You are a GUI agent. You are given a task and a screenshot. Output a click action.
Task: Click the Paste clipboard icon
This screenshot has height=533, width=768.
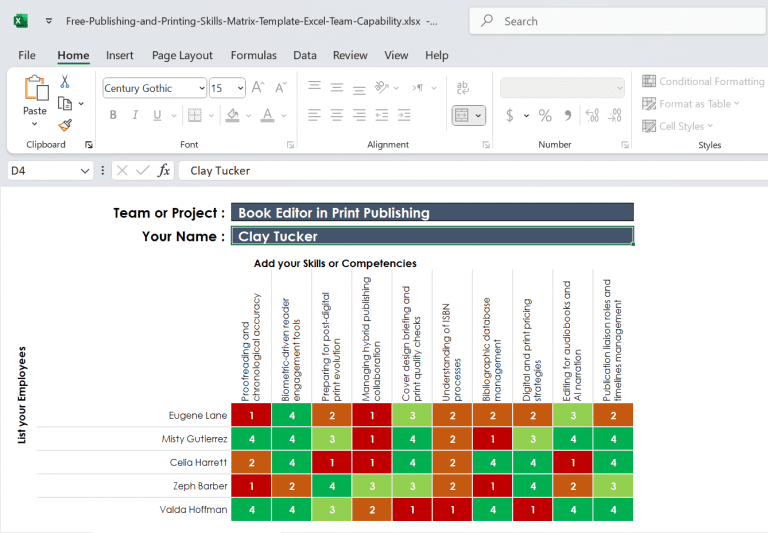click(x=36, y=88)
